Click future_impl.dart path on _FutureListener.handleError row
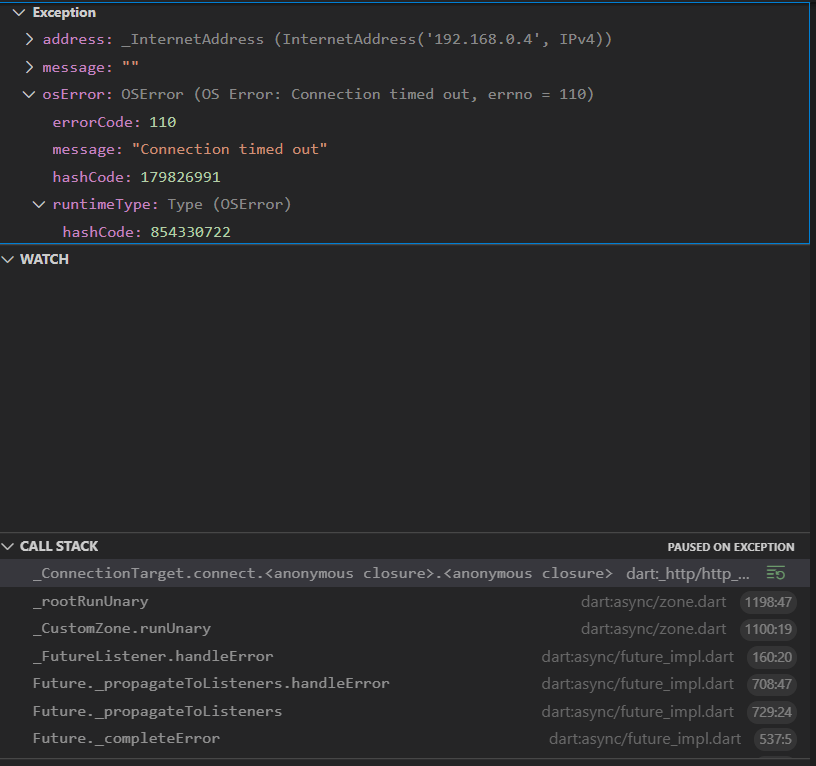 coord(638,657)
